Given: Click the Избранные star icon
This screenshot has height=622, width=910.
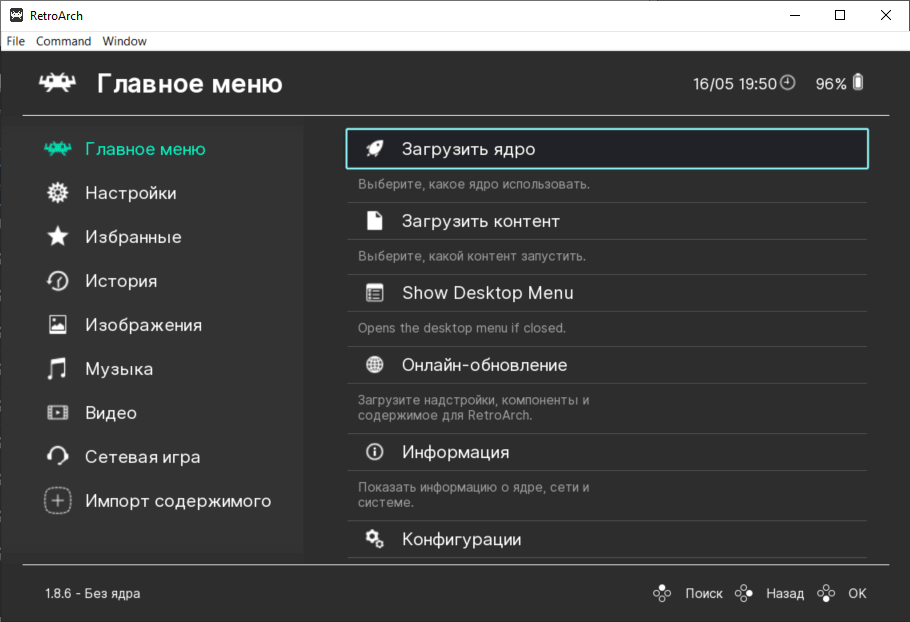Looking at the screenshot, I should [57, 237].
